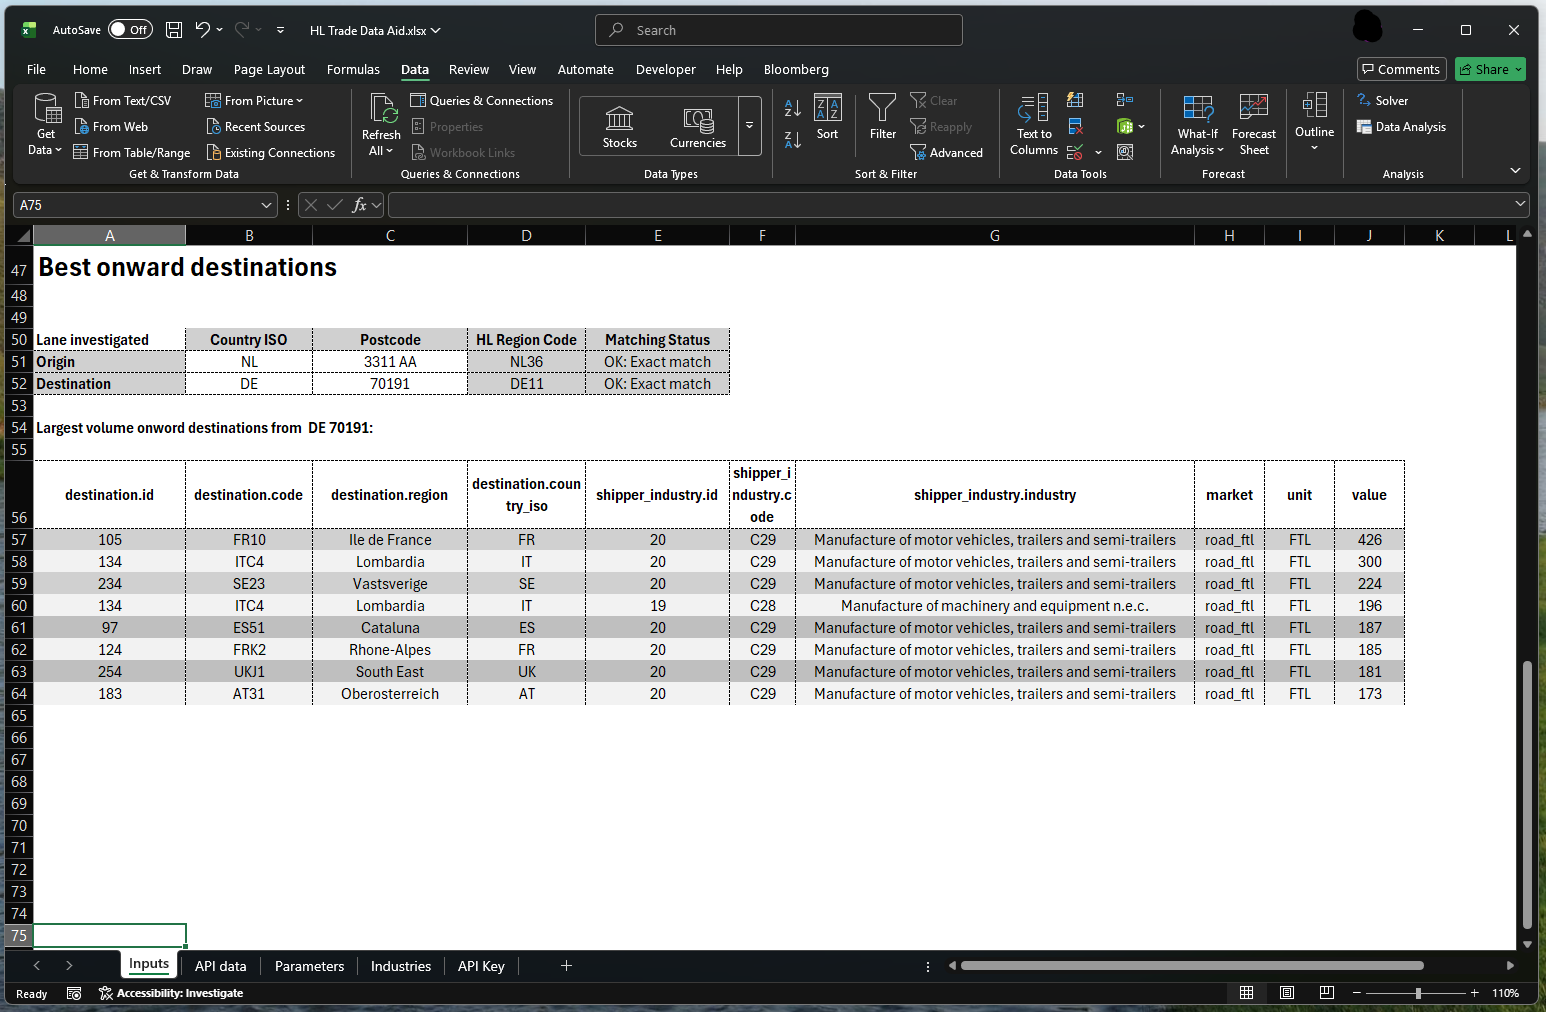The image size is (1546, 1012).
Task: Open Data Validation
Action: pyautogui.click(x=1075, y=151)
